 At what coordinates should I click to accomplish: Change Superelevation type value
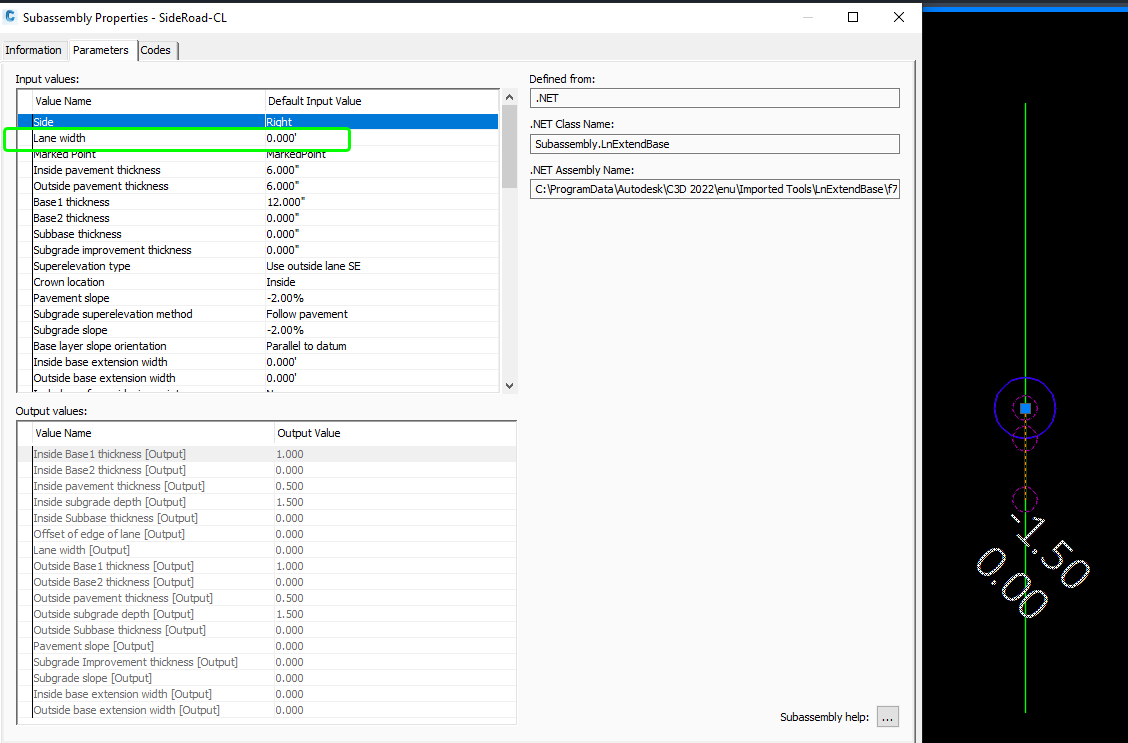380,266
